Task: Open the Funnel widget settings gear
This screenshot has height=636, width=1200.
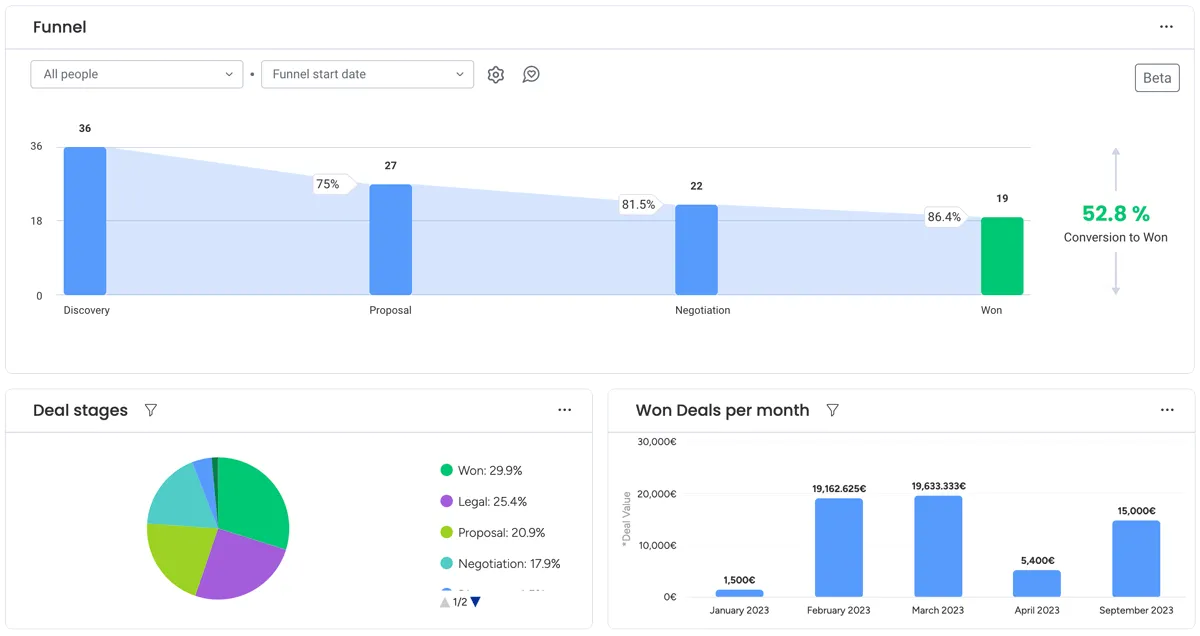Action: tap(495, 74)
